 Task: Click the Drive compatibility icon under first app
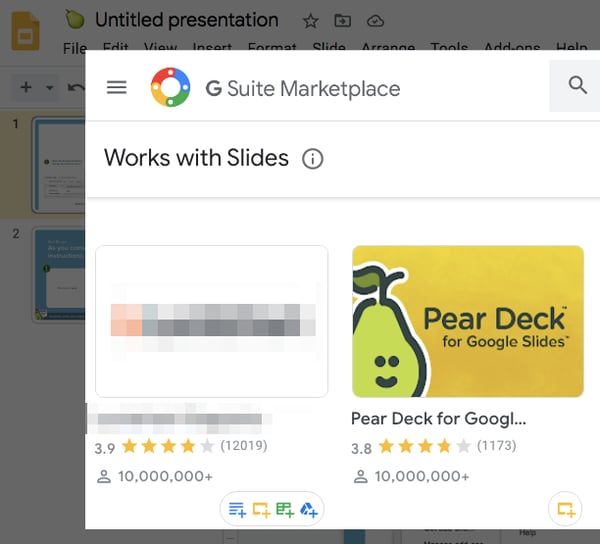308,510
